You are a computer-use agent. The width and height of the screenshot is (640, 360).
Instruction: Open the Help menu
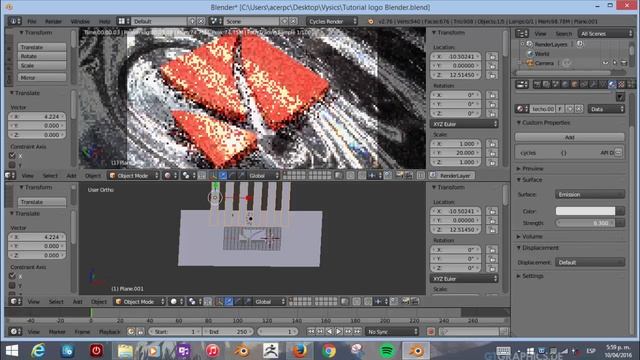(x=104, y=21)
